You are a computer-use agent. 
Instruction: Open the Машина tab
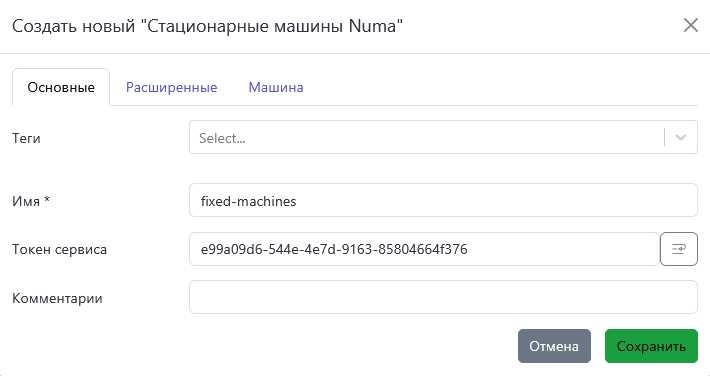(x=276, y=87)
